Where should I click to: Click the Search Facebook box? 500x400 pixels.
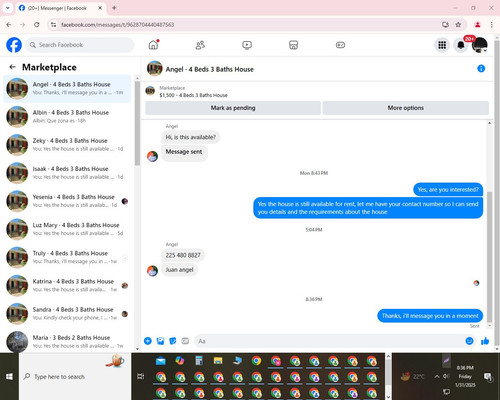coord(80,45)
